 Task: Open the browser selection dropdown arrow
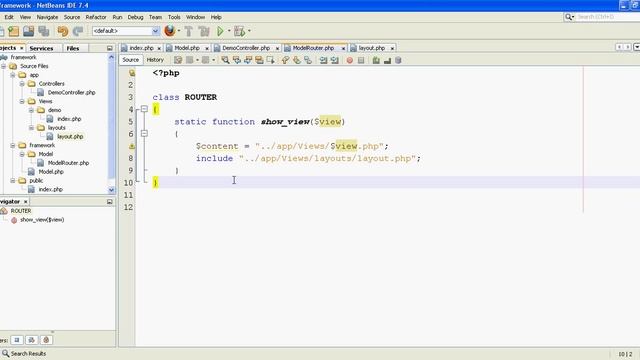click(179, 31)
